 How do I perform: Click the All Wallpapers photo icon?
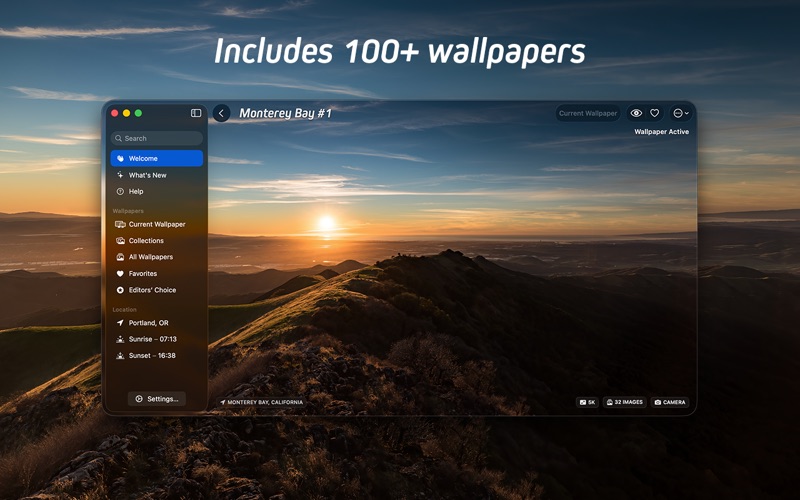[120, 257]
